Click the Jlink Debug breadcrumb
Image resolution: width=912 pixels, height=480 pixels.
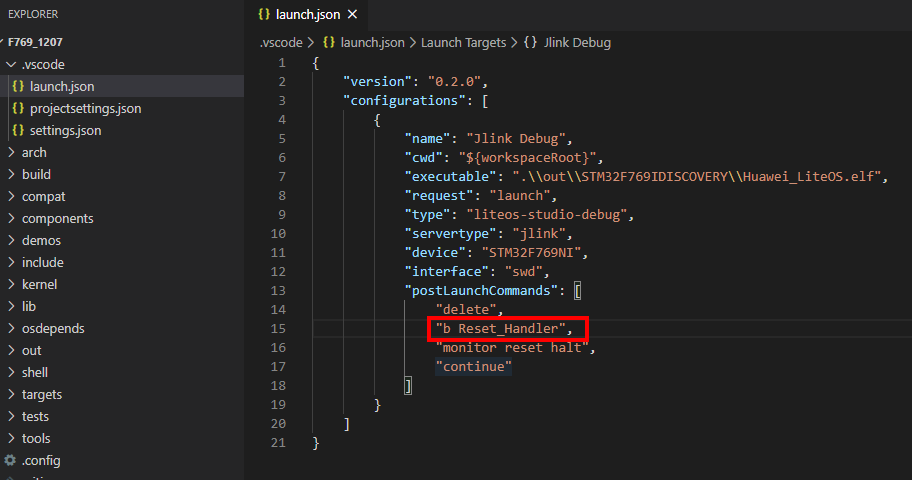tap(577, 42)
